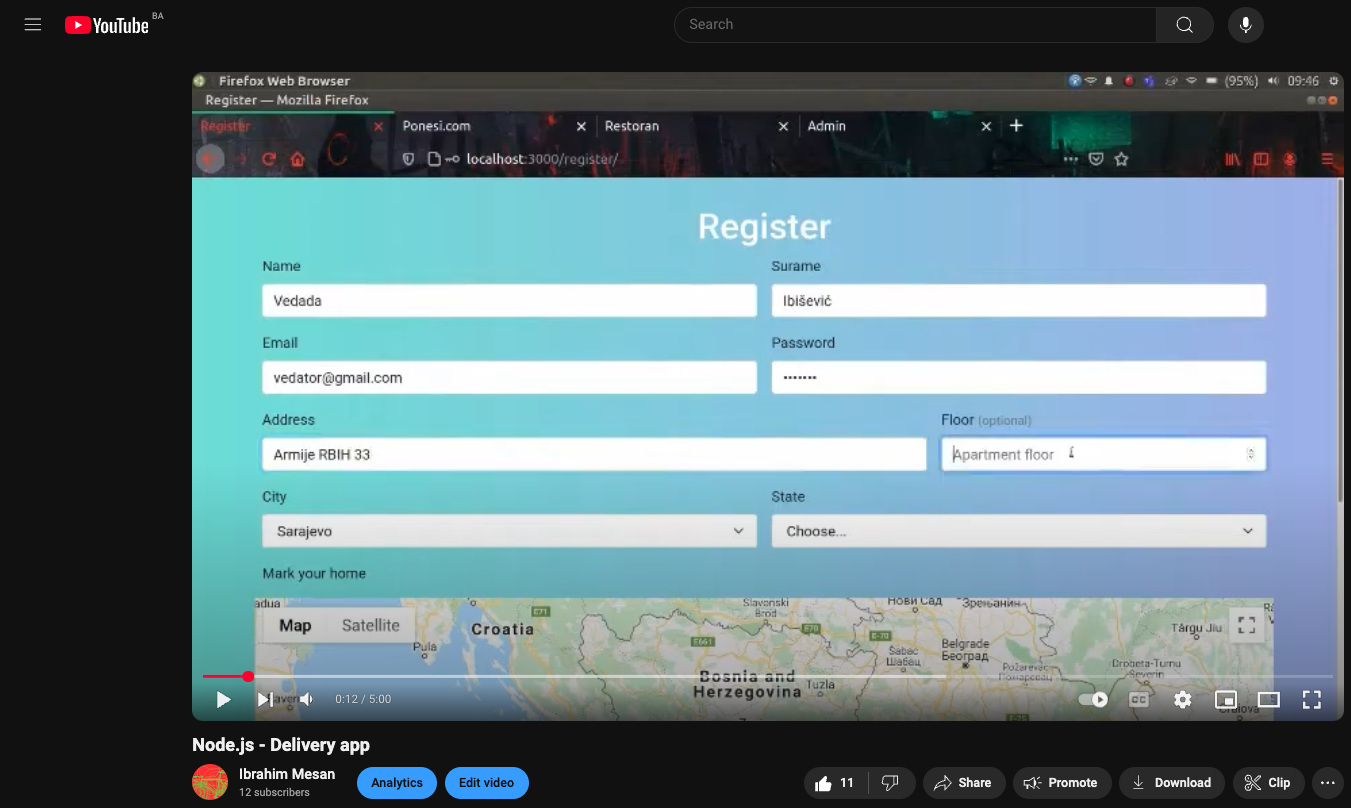This screenshot has height=808, width=1351.
Task: Switch to theater mode
Action: [x=1269, y=699]
